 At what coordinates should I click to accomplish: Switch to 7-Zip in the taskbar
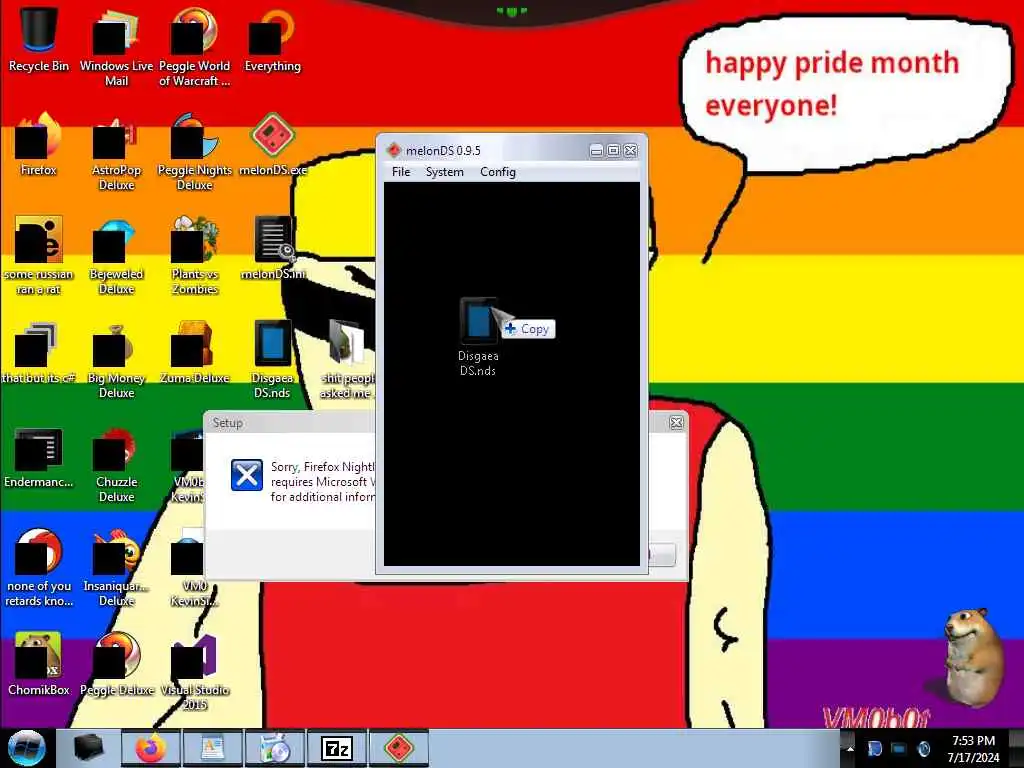tap(337, 748)
